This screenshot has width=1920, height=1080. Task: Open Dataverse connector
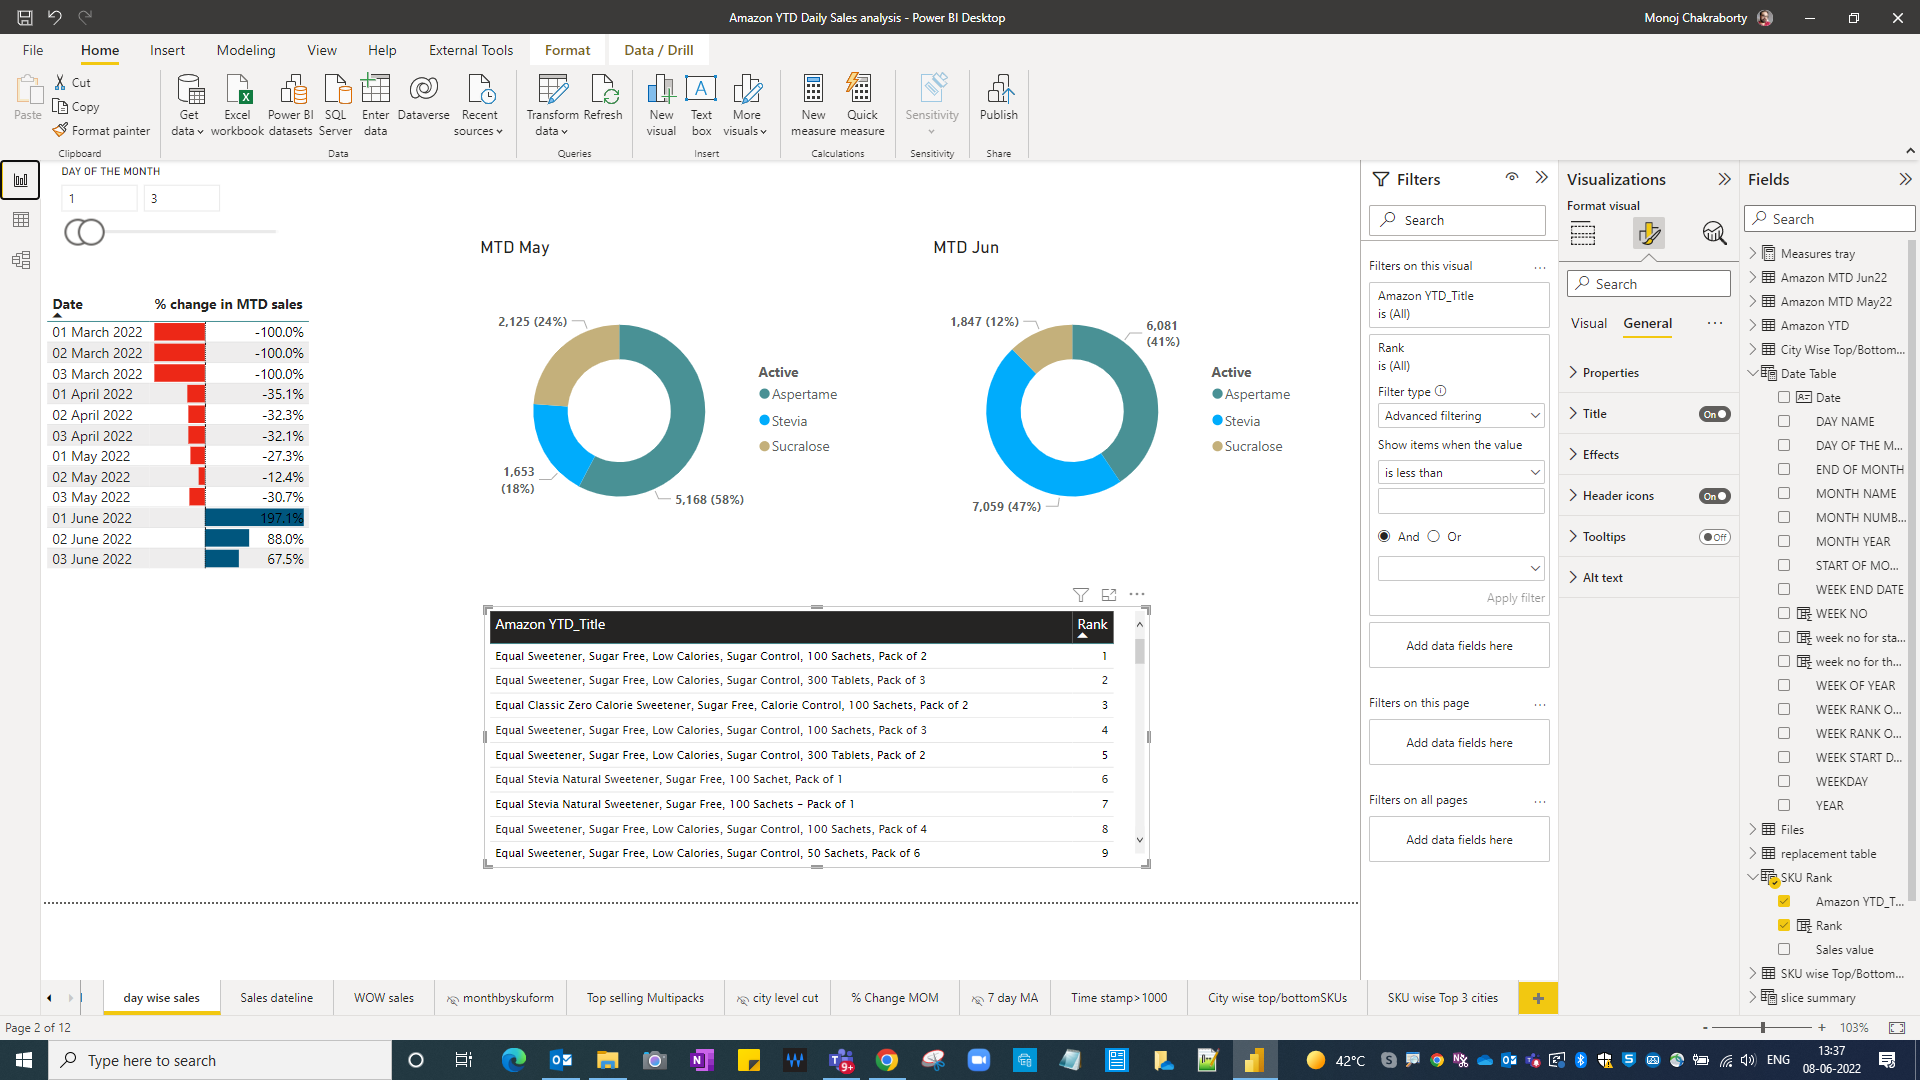click(424, 98)
